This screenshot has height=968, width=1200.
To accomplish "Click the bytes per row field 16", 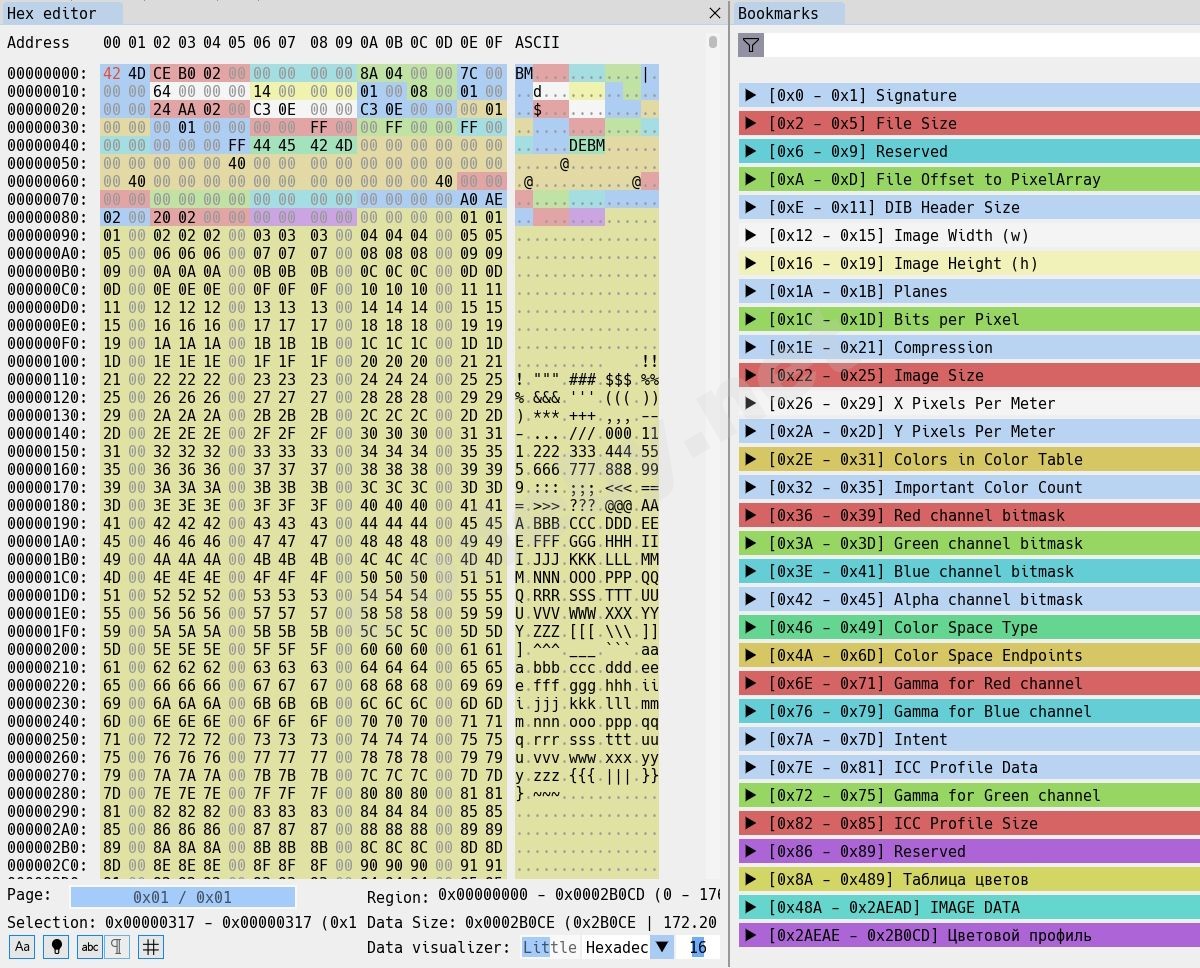I will coord(698,947).
